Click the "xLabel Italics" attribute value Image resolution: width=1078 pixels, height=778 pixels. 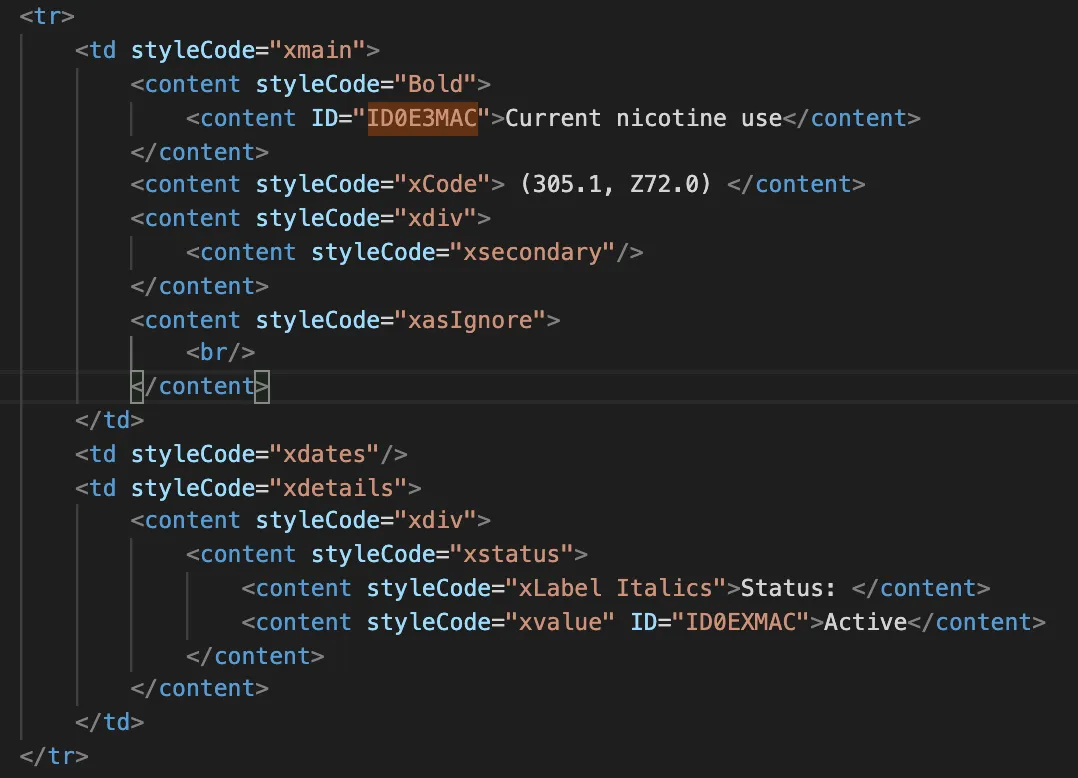coord(616,588)
